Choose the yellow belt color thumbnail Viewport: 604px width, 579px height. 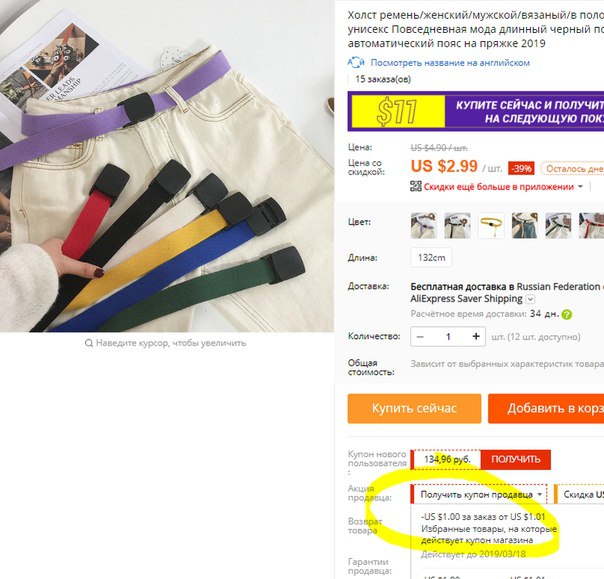point(491,225)
